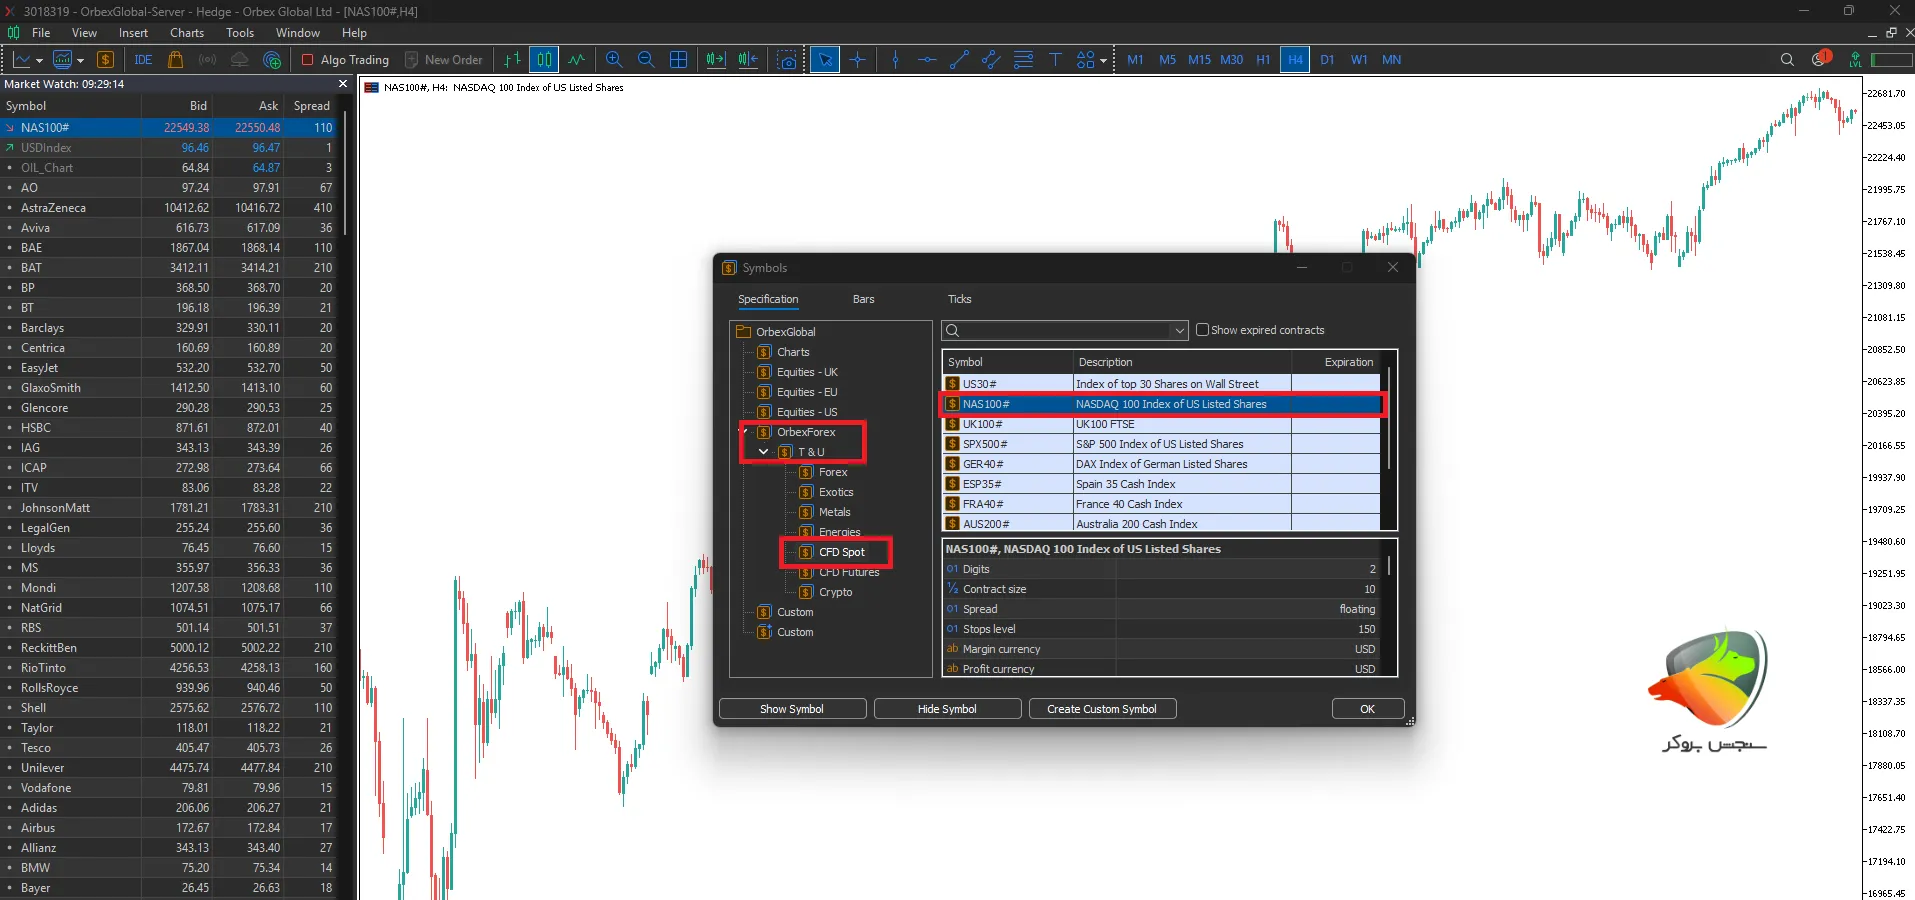Open the Charts menu
Viewport: 1915px width, 900px height.
pos(186,33)
